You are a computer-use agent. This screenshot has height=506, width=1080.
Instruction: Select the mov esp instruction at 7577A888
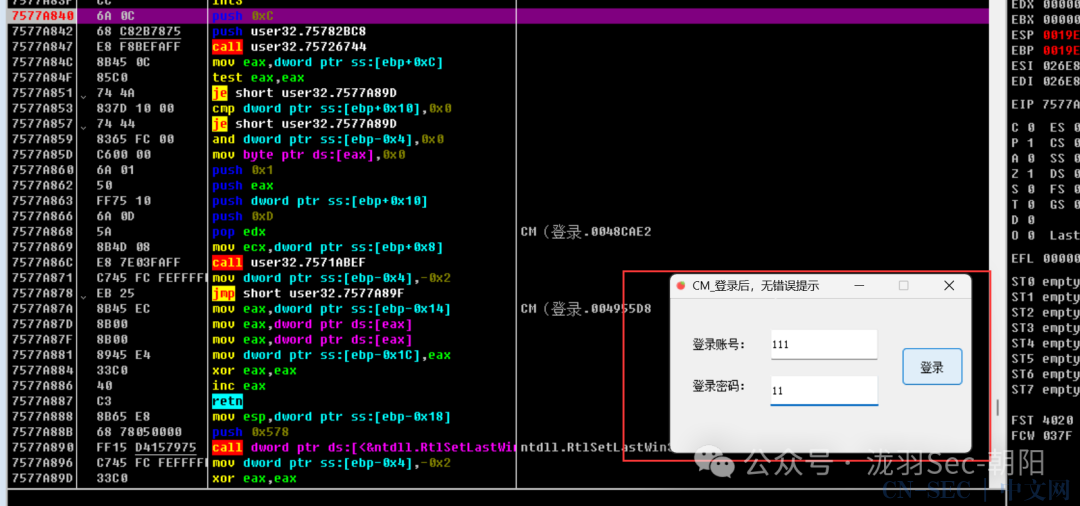tap(331, 417)
